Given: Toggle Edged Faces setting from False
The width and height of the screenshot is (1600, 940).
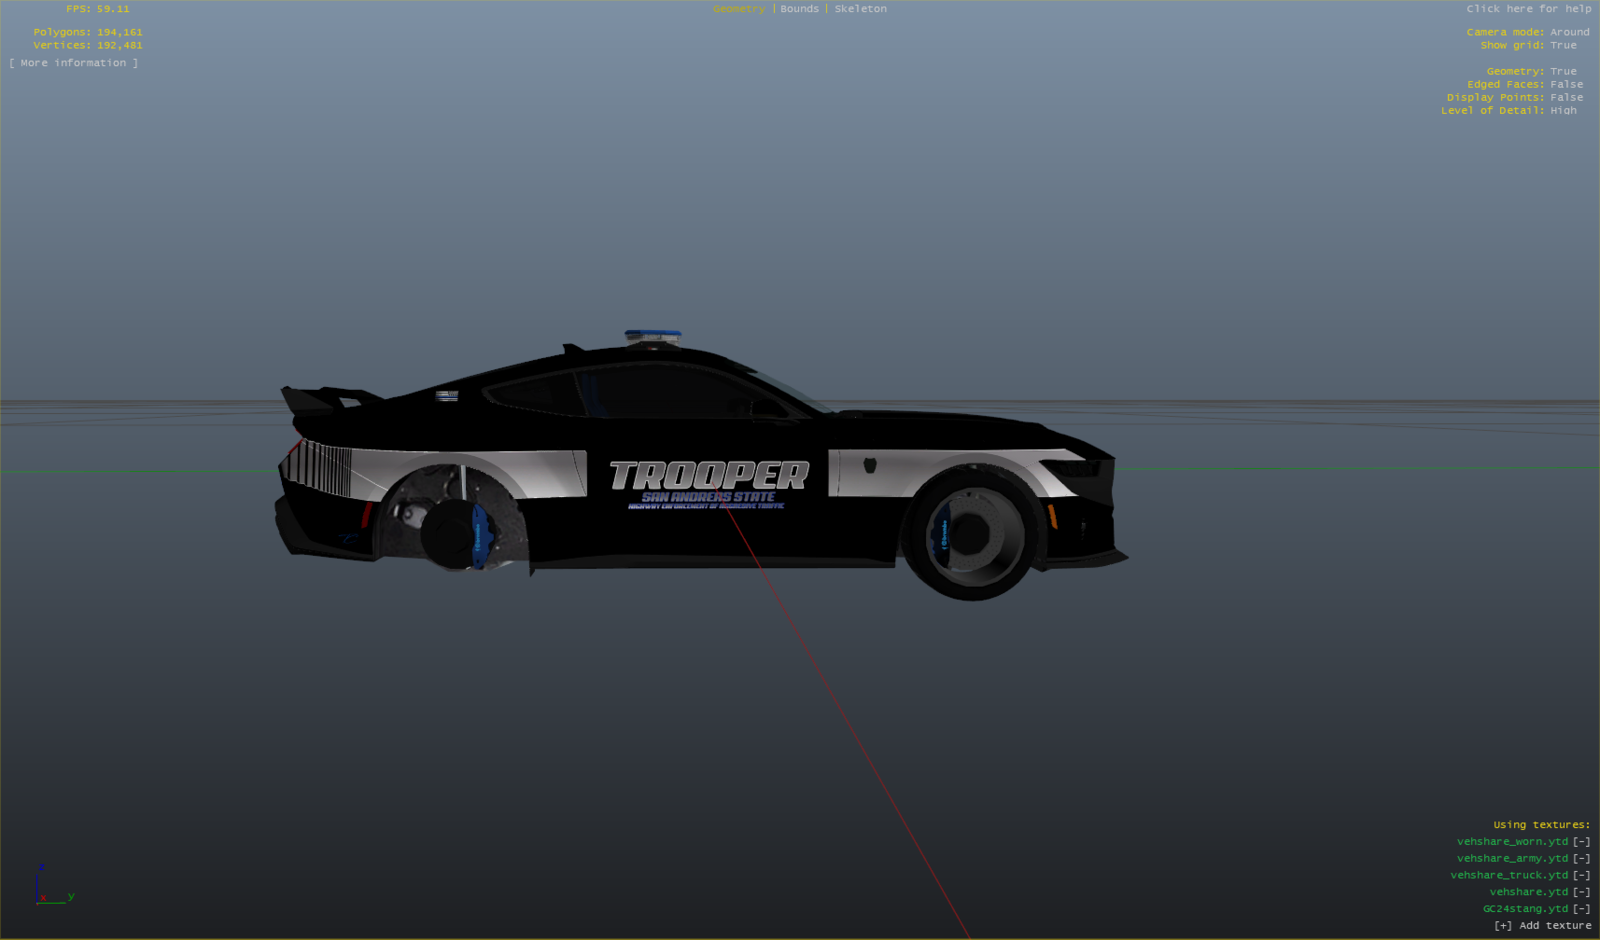Looking at the screenshot, I should click(1566, 85).
